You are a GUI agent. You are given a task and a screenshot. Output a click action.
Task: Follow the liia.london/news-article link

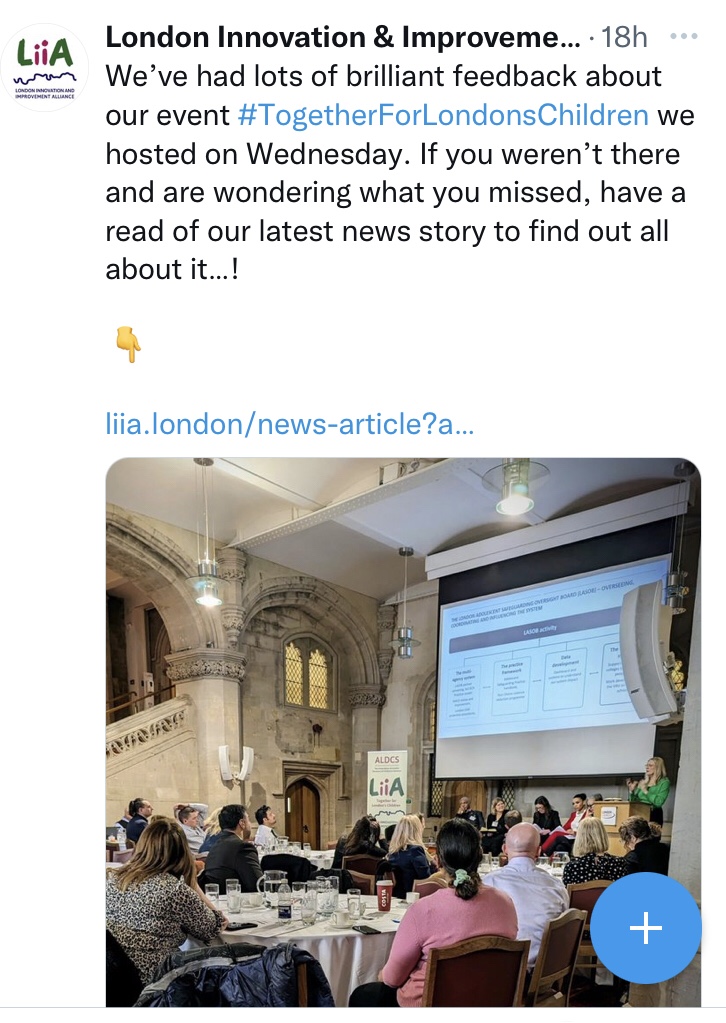289,424
